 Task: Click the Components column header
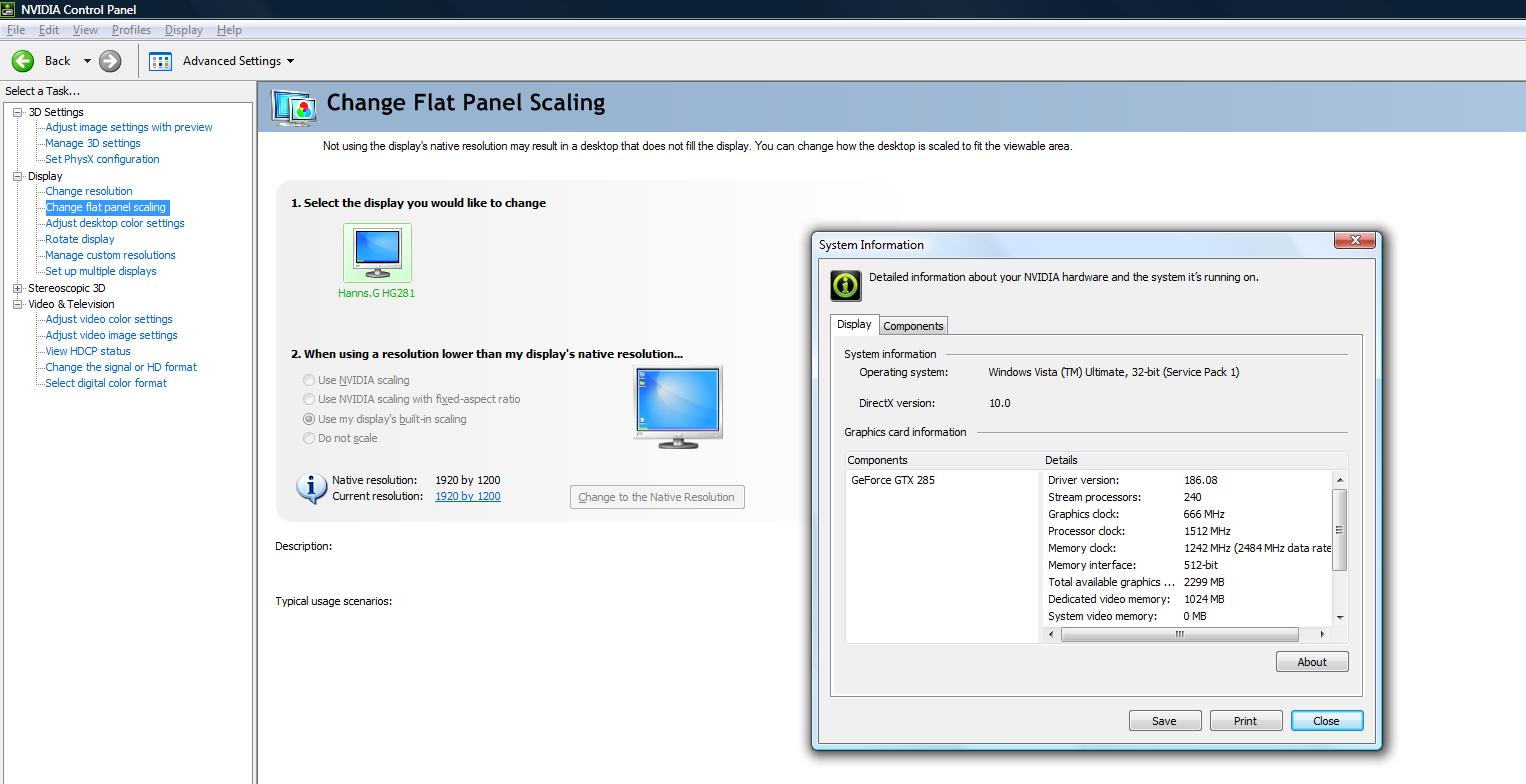point(943,460)
